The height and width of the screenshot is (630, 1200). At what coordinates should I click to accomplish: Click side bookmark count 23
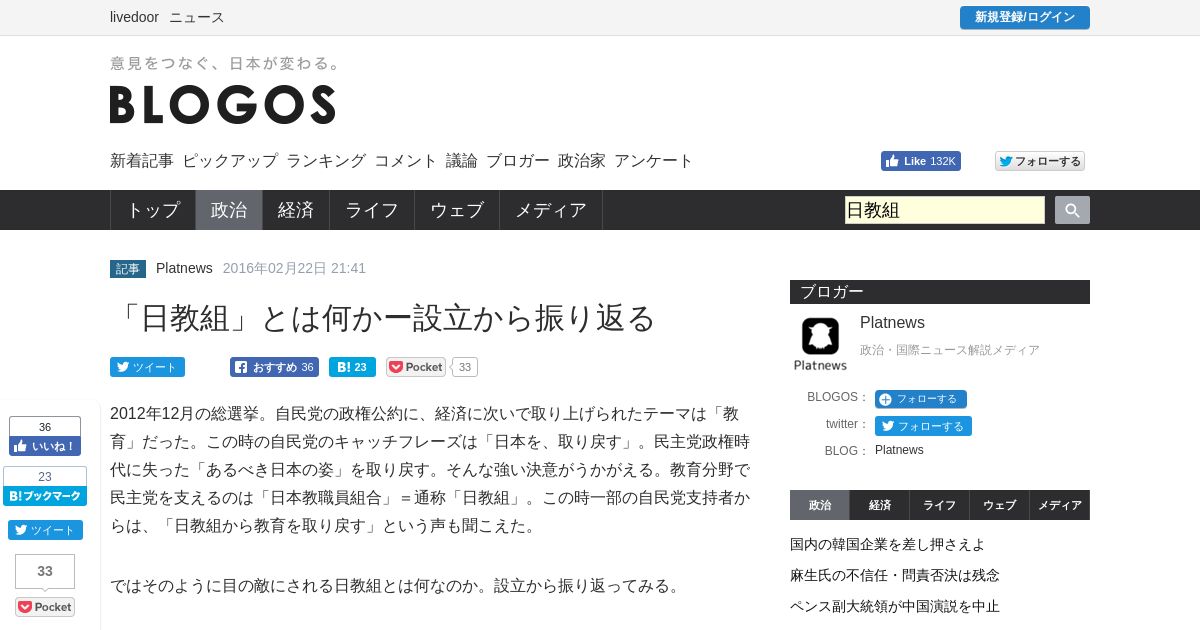tap(45, 477)
